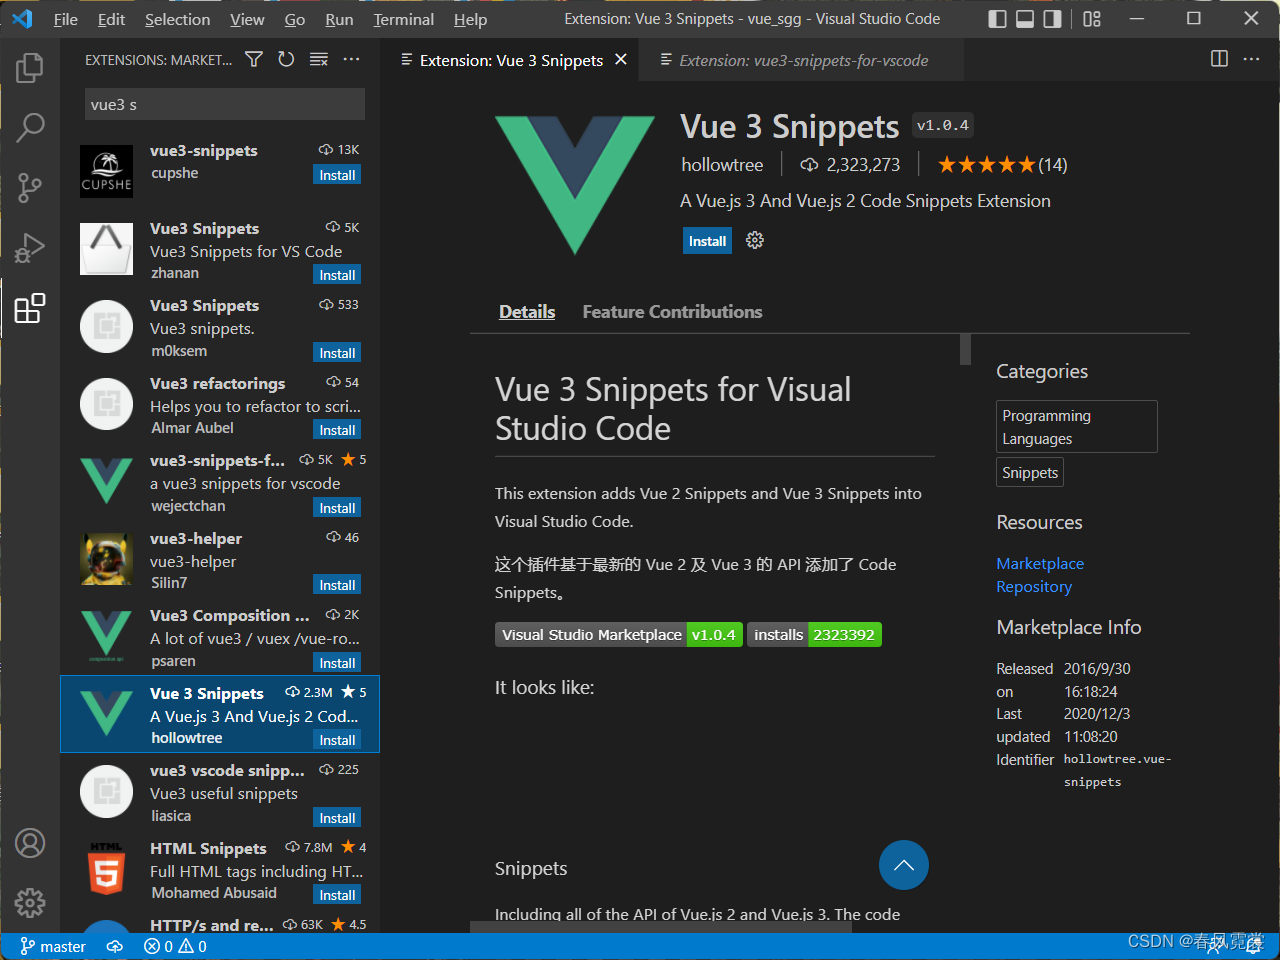The height and width of the screenshot is (960, 1280).
Task: Split the editor right
Action: (1219, 59)
